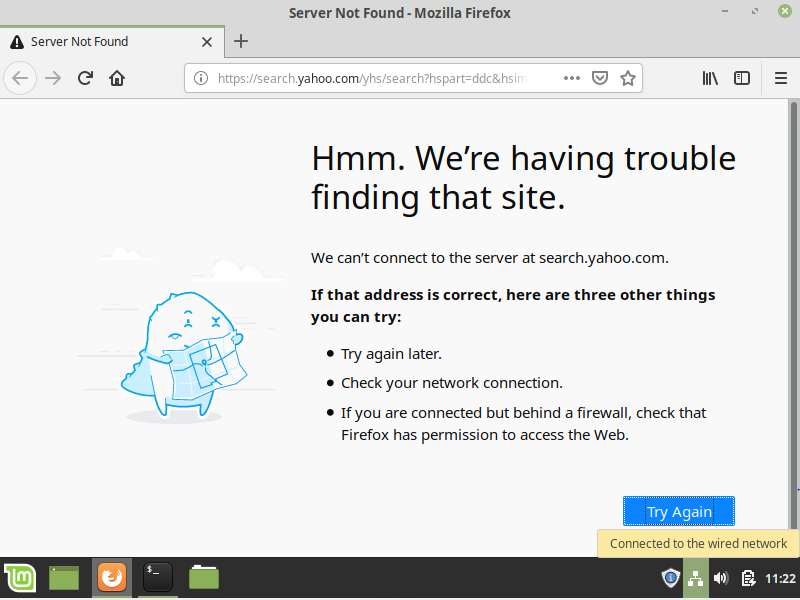Open the Terminal from taskbar
This screenshot has height=600, width=800.
[x=158, y=578]
